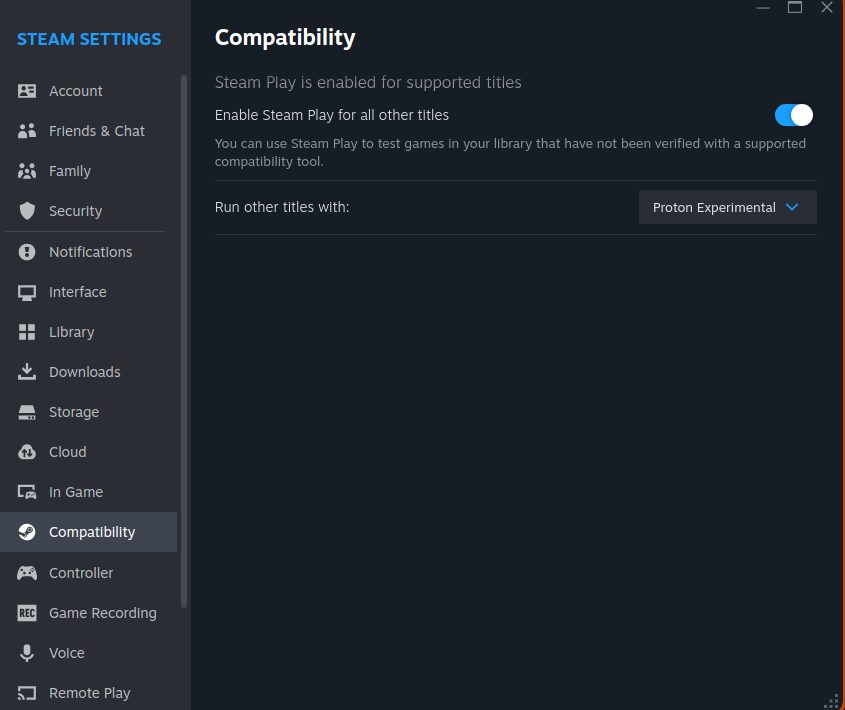Click the Downloads arrow icon

click(x=27, y=371)
